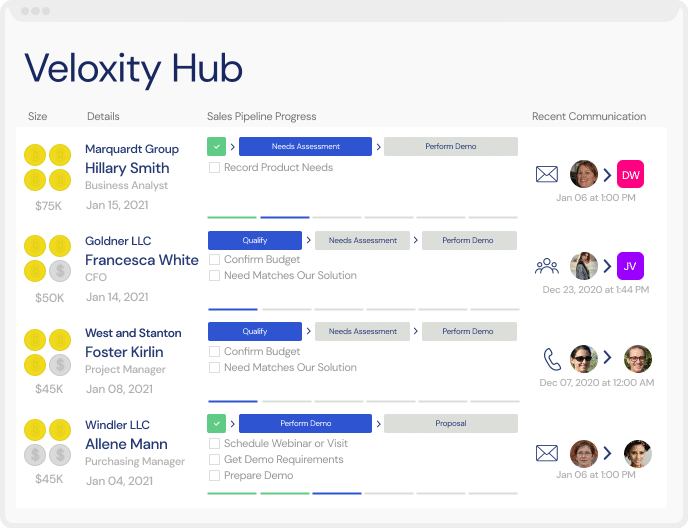The height and width of the screenshot is (528, 688).
Task: Click chevron after green check in Marquardt row
Action: coord(233,147)
